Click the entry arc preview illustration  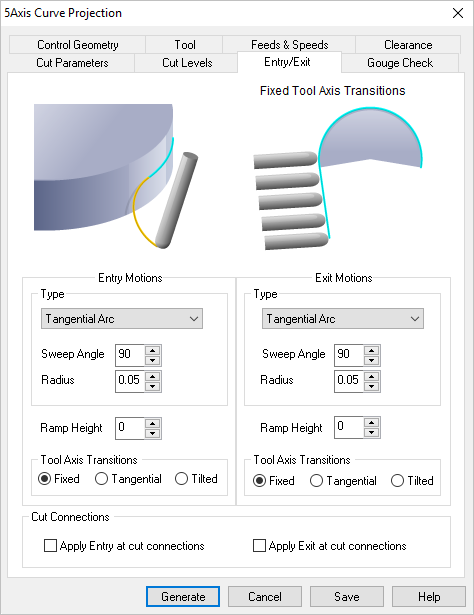116,176
